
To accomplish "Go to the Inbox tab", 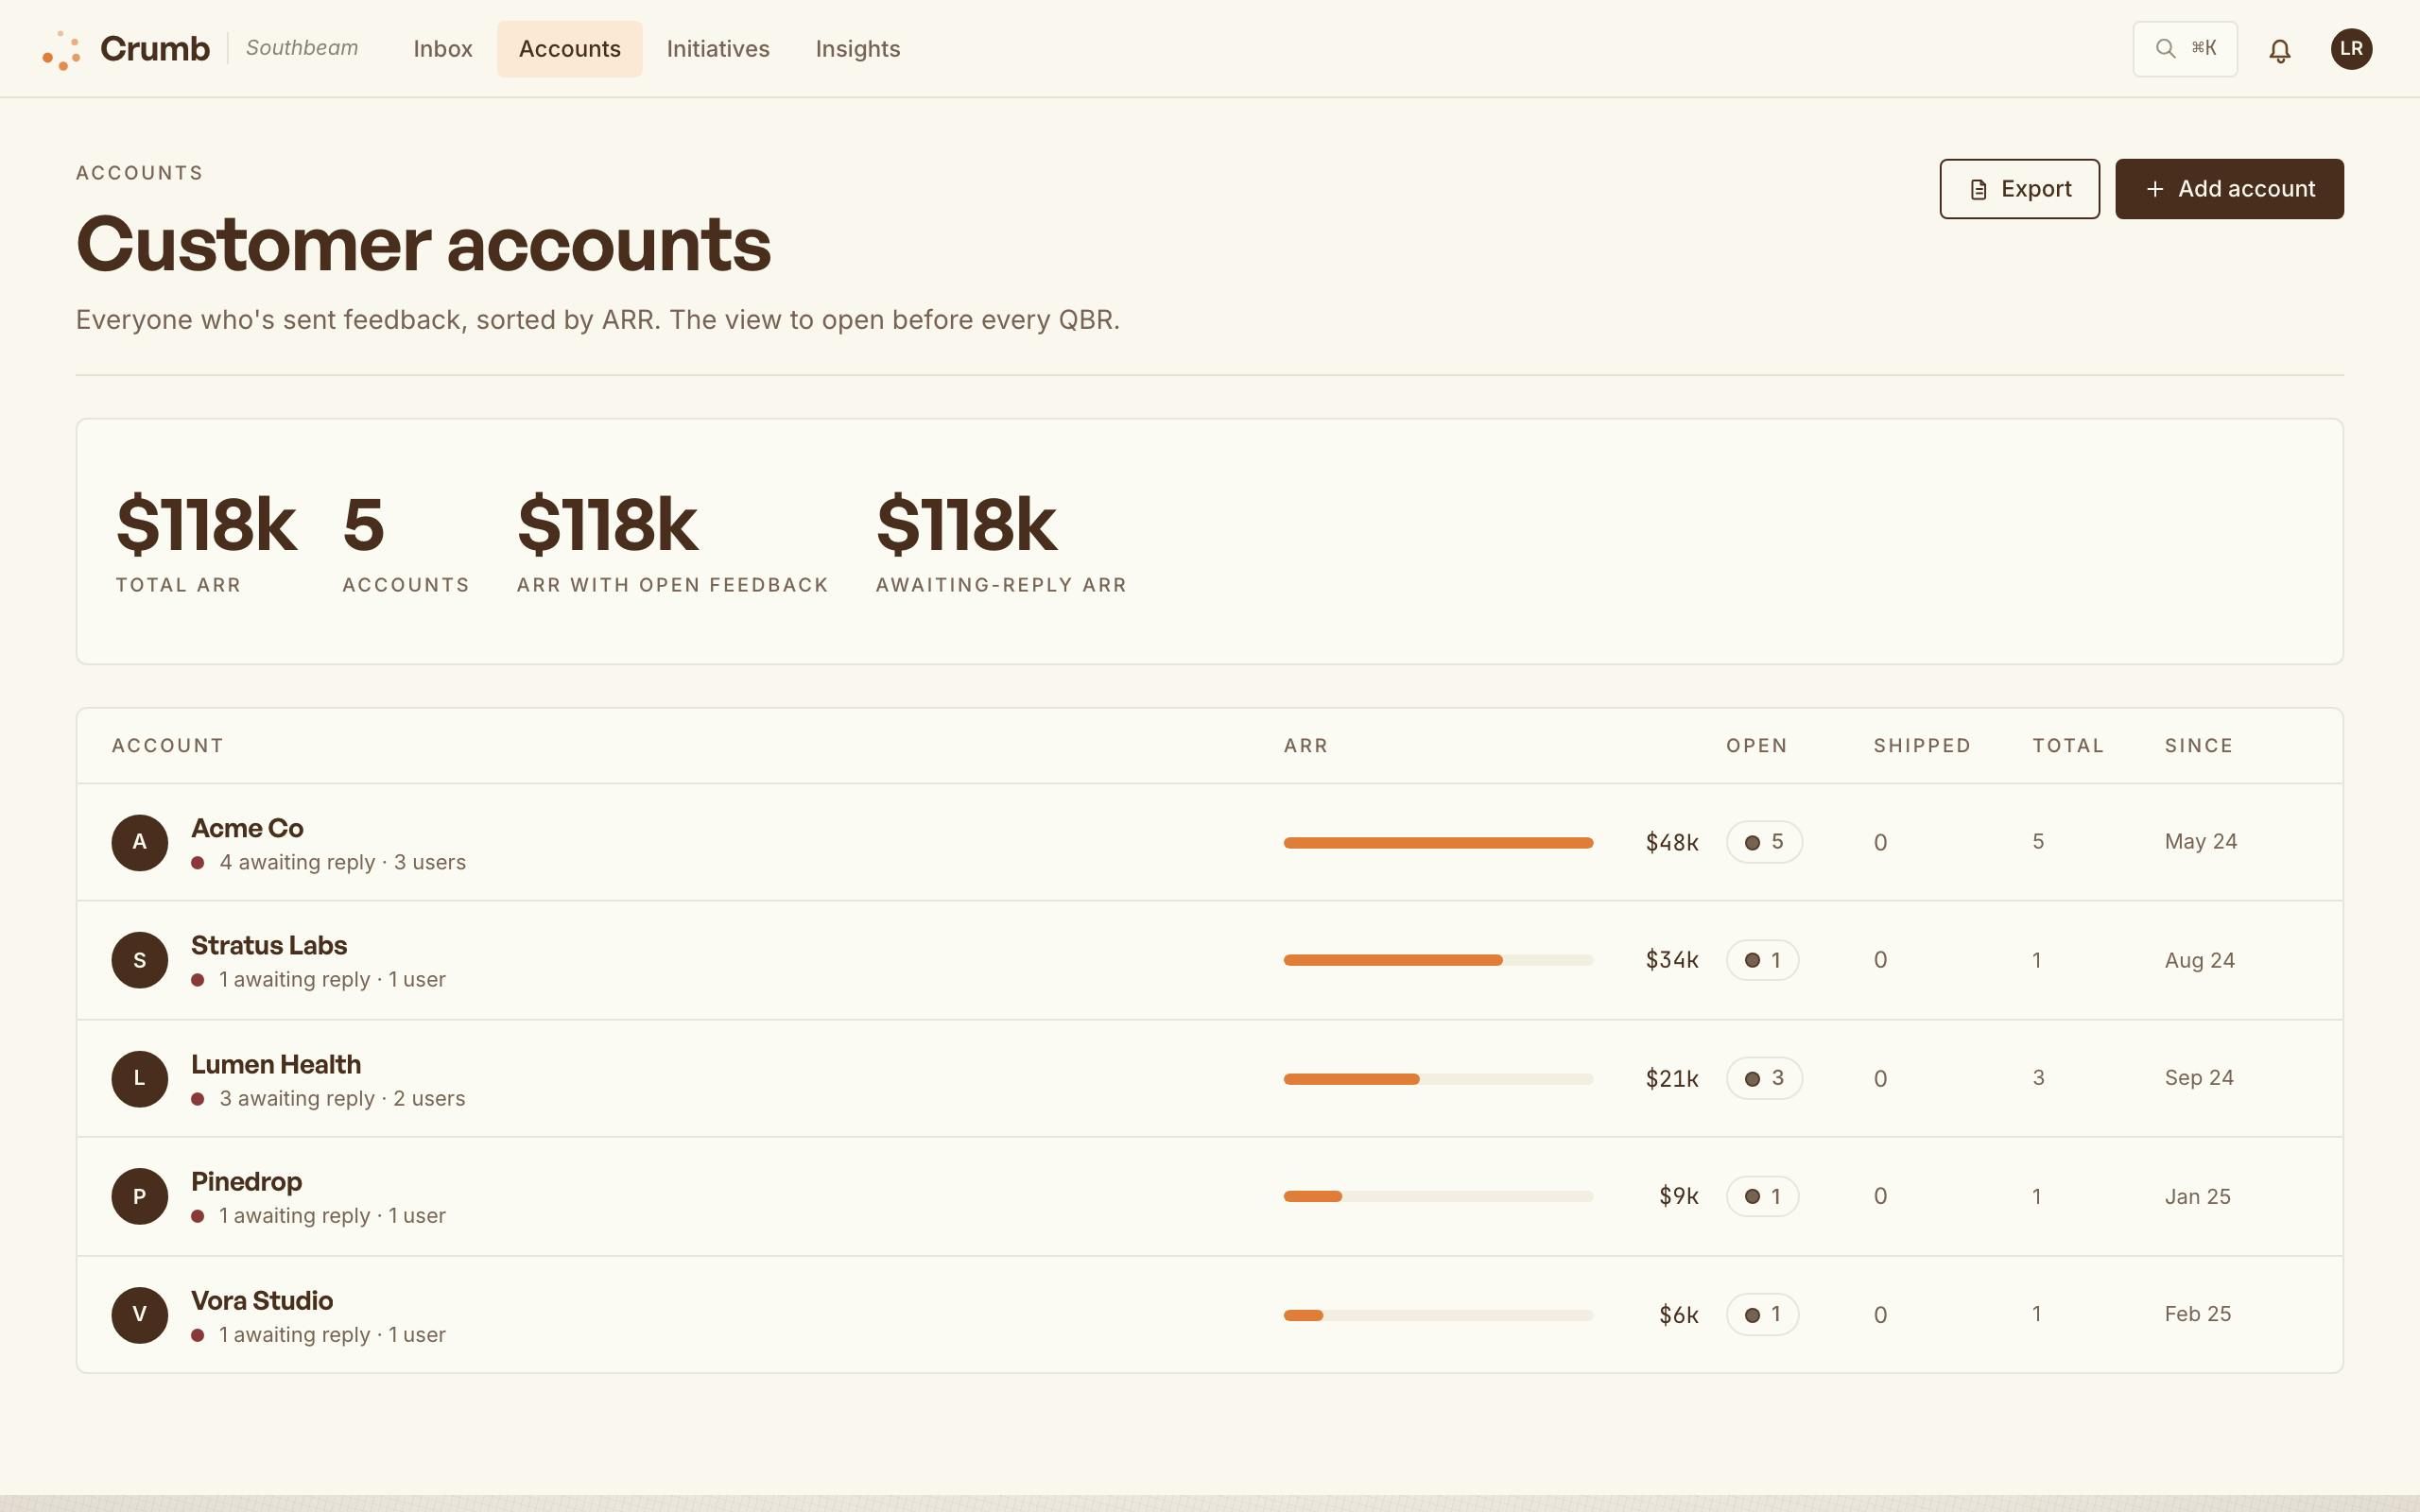I will [443, 49].
